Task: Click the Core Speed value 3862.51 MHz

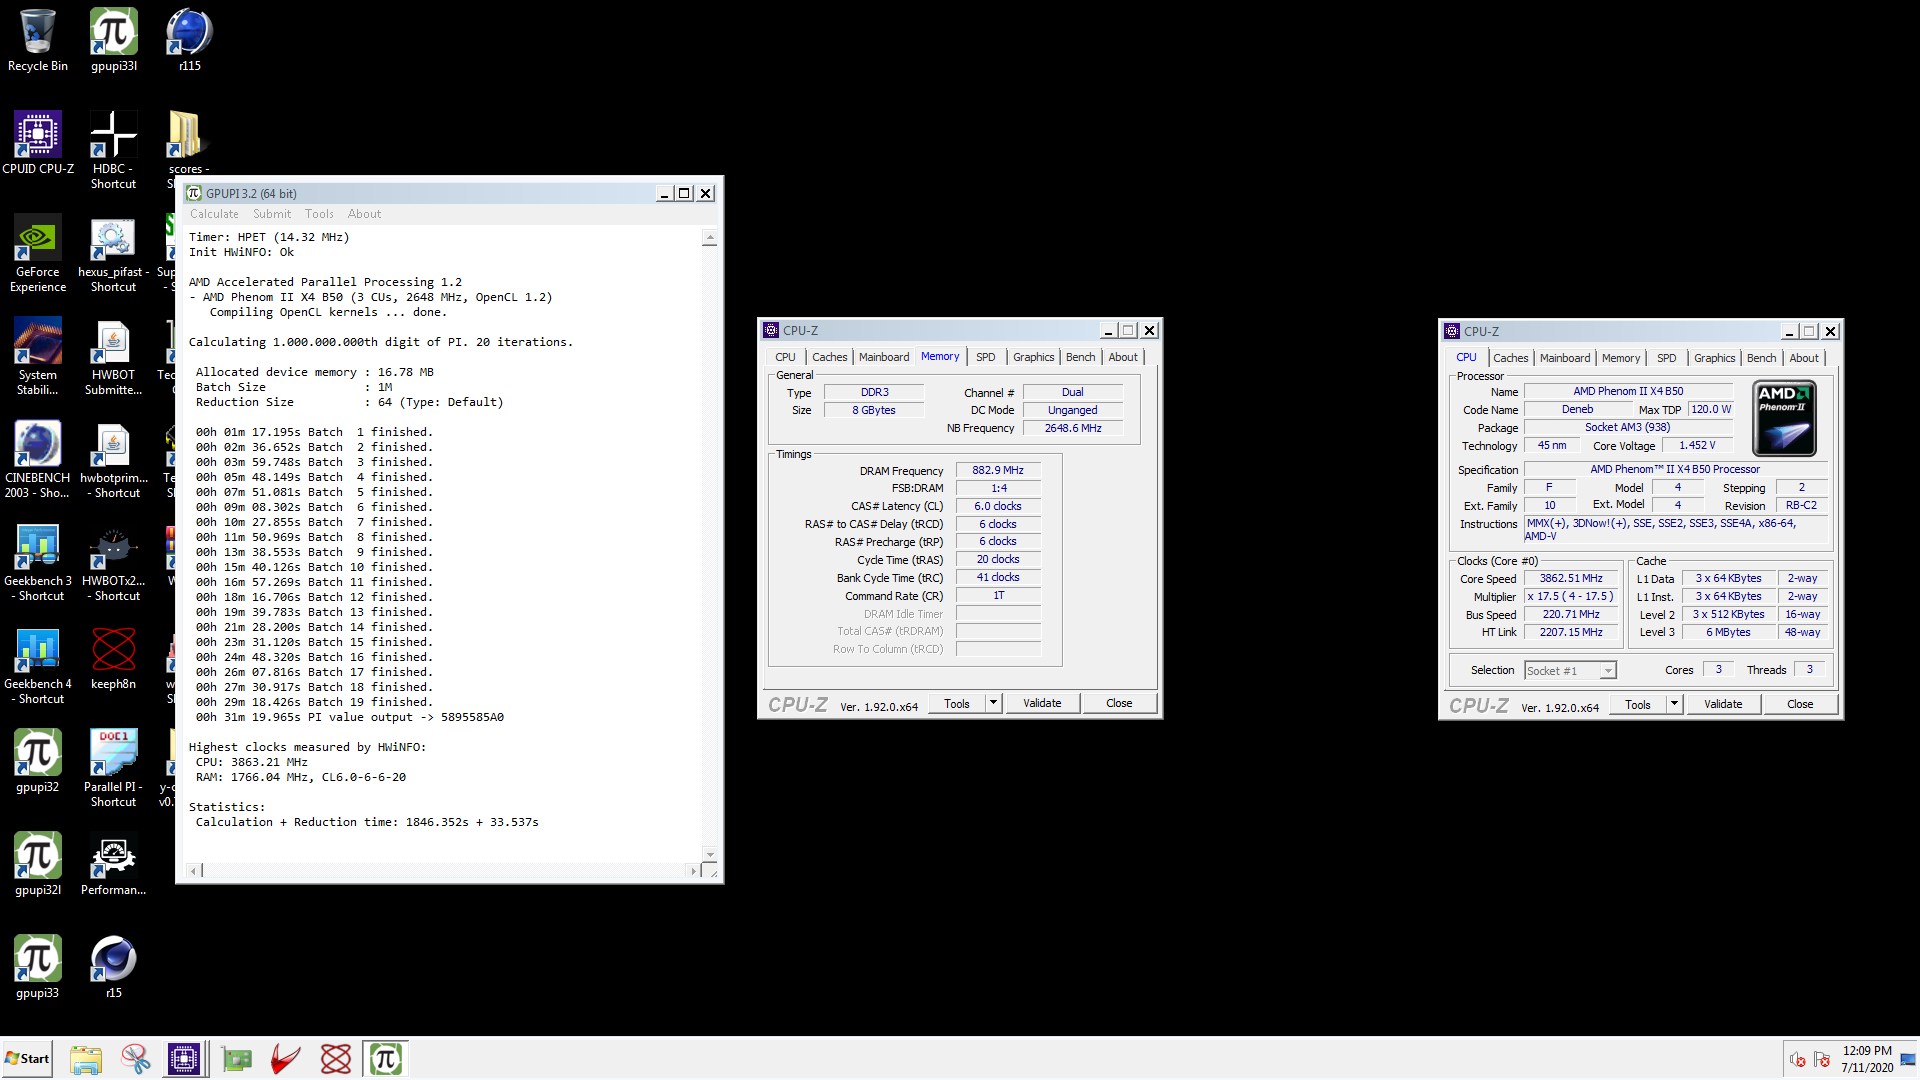Action: (1571, 578)
